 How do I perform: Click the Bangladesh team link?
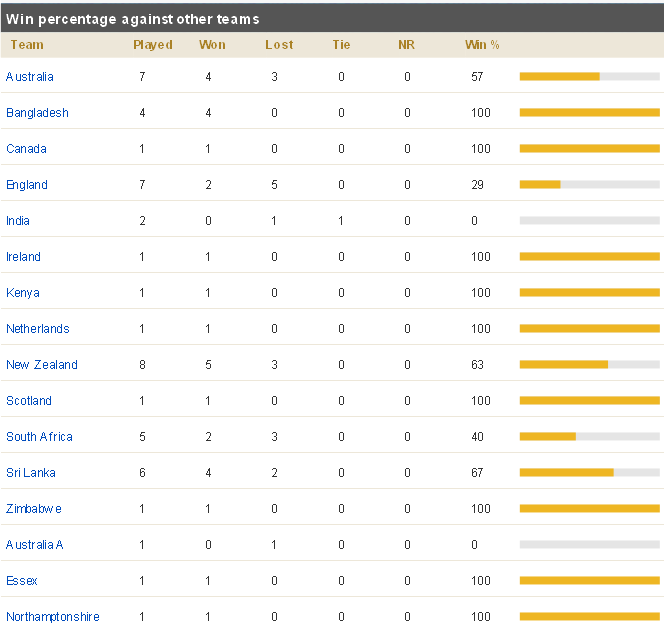click(x=37, y=113)
